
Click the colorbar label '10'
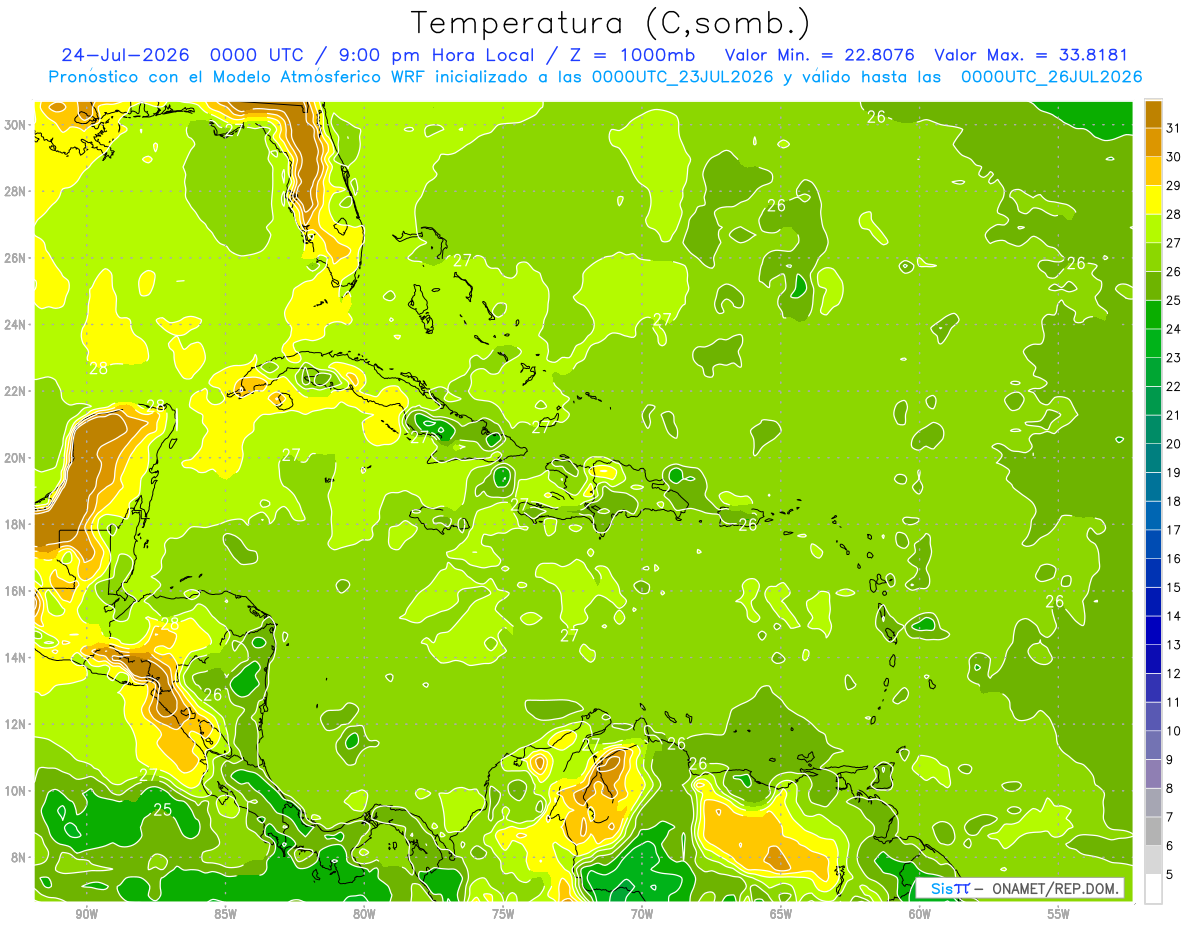tap(1174, 731)
